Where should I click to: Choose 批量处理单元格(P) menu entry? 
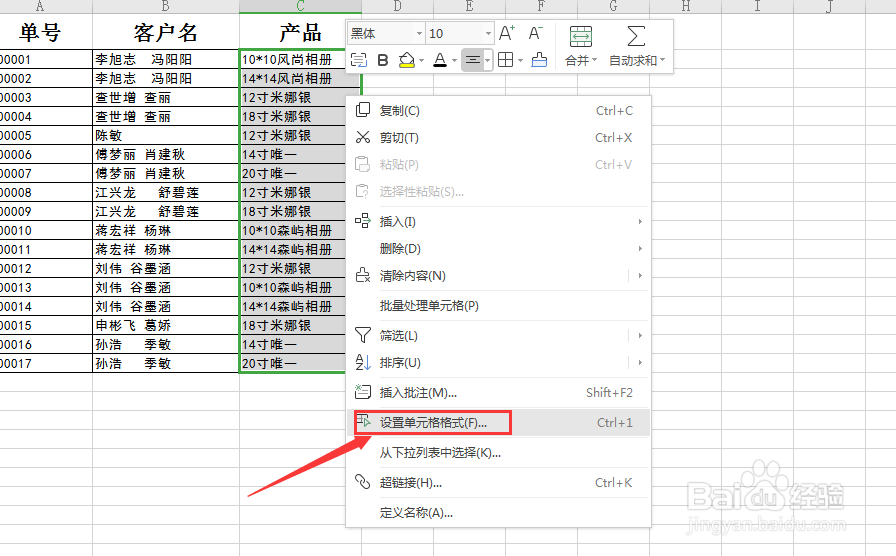(x=498, y=306)
